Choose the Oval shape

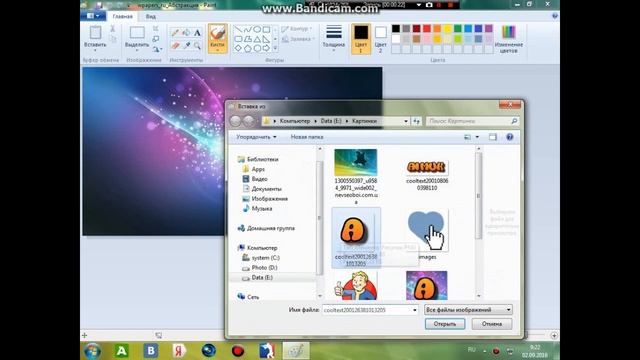[257, 30]
